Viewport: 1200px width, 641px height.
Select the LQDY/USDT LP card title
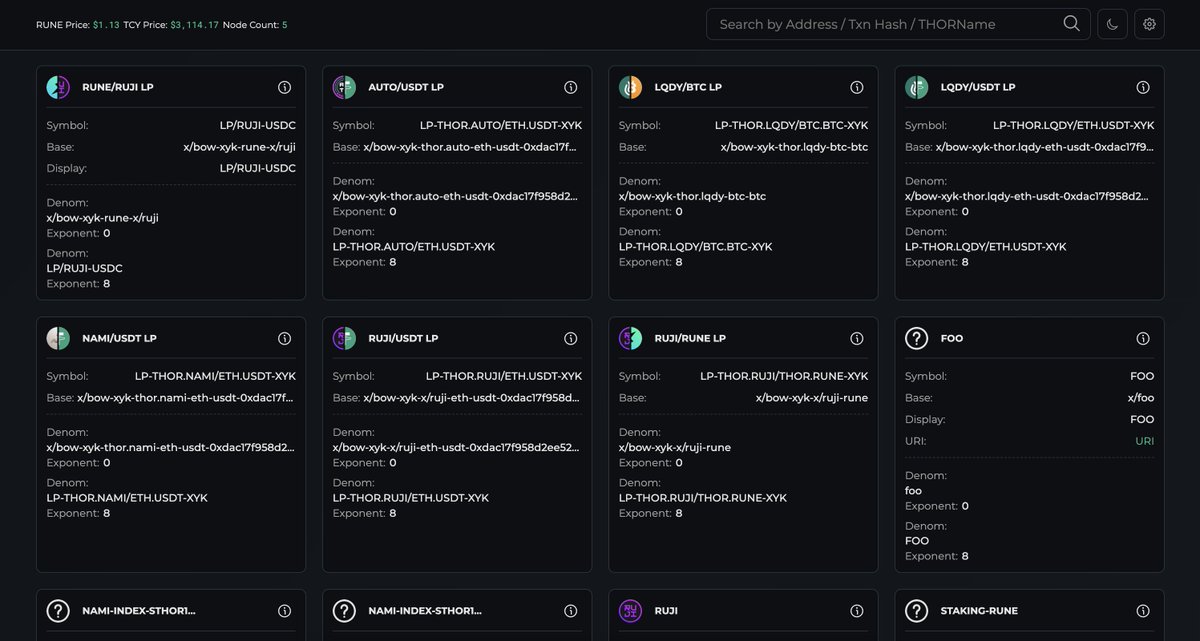[978, 88]
